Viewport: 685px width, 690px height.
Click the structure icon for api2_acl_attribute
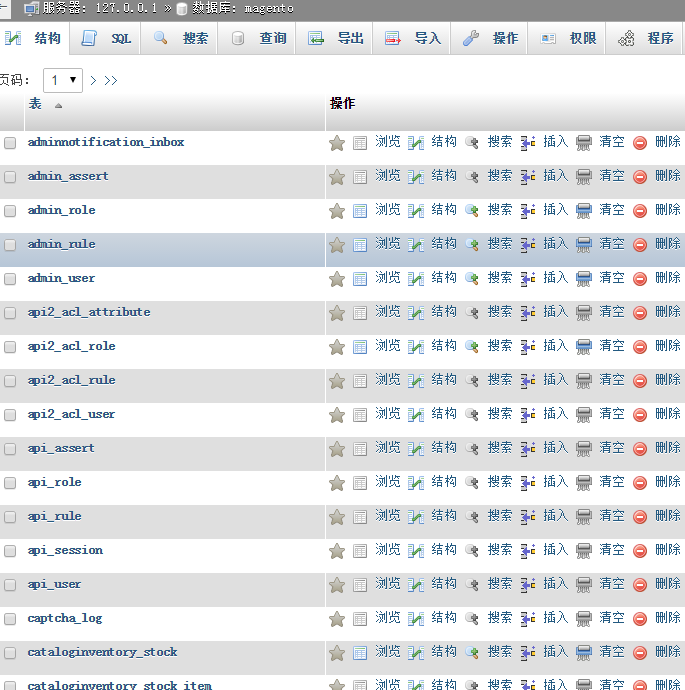click(416, 313)
